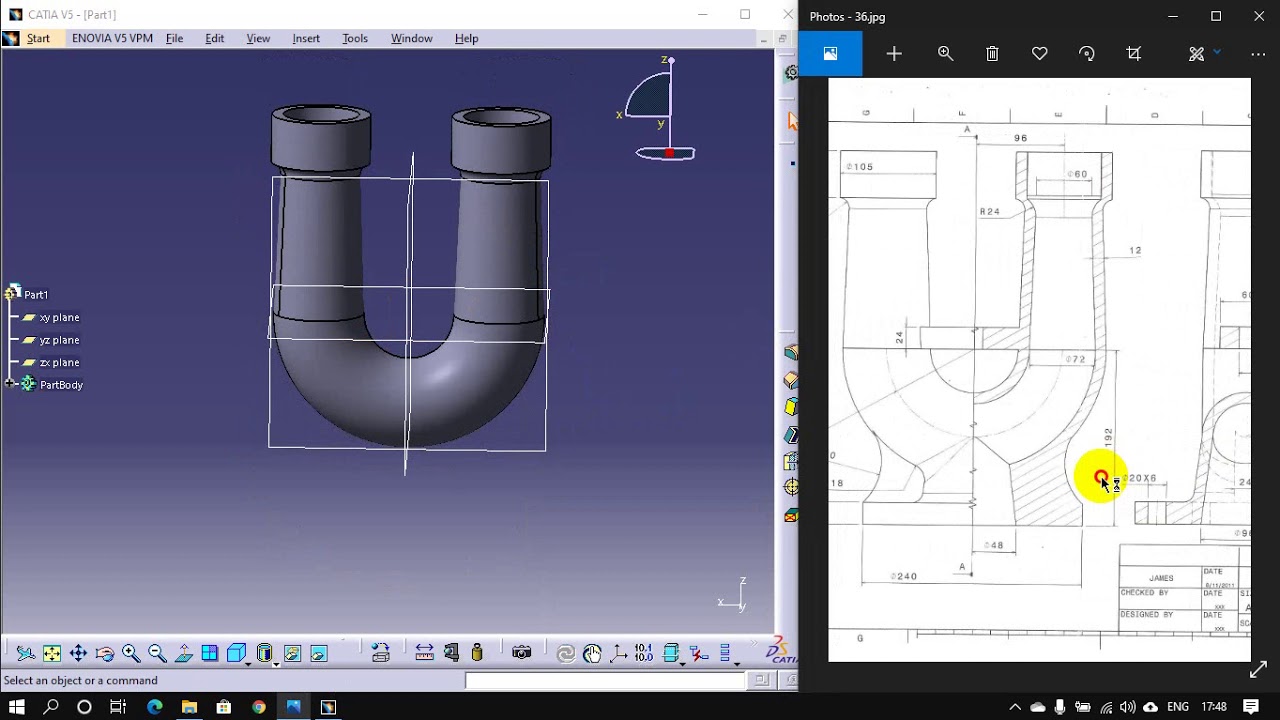Open See more options in Photos

1258,54
